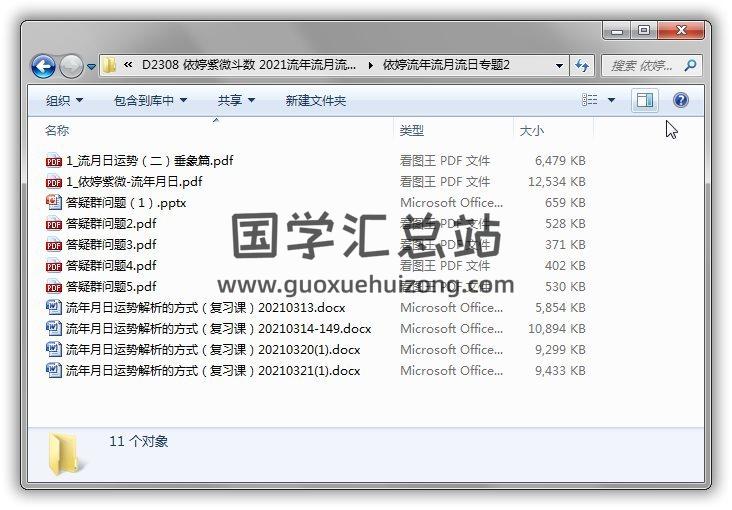Image resolution: width=732 pixels, height=510 pixels.
Task: Open the recent pages dropdown arrow
Action: pos(92,67)
